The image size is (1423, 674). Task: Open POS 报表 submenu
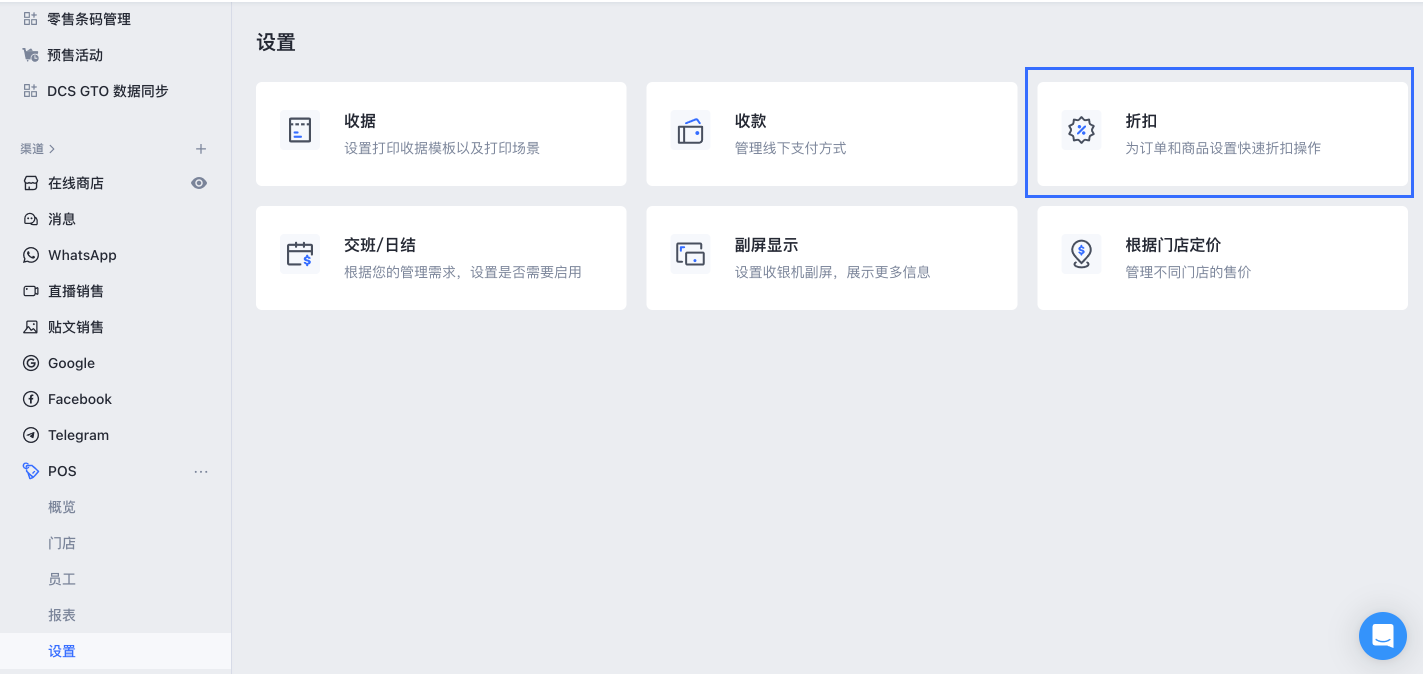click(62, 615)
